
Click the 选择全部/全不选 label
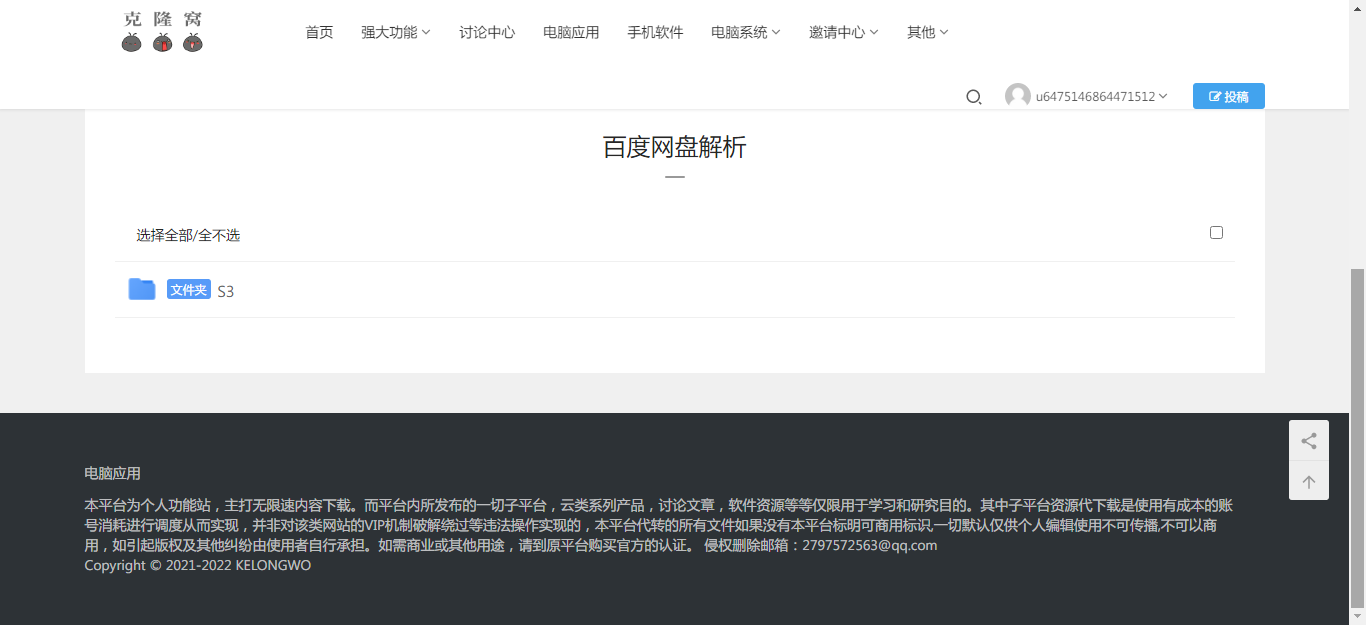coord(188,236)
